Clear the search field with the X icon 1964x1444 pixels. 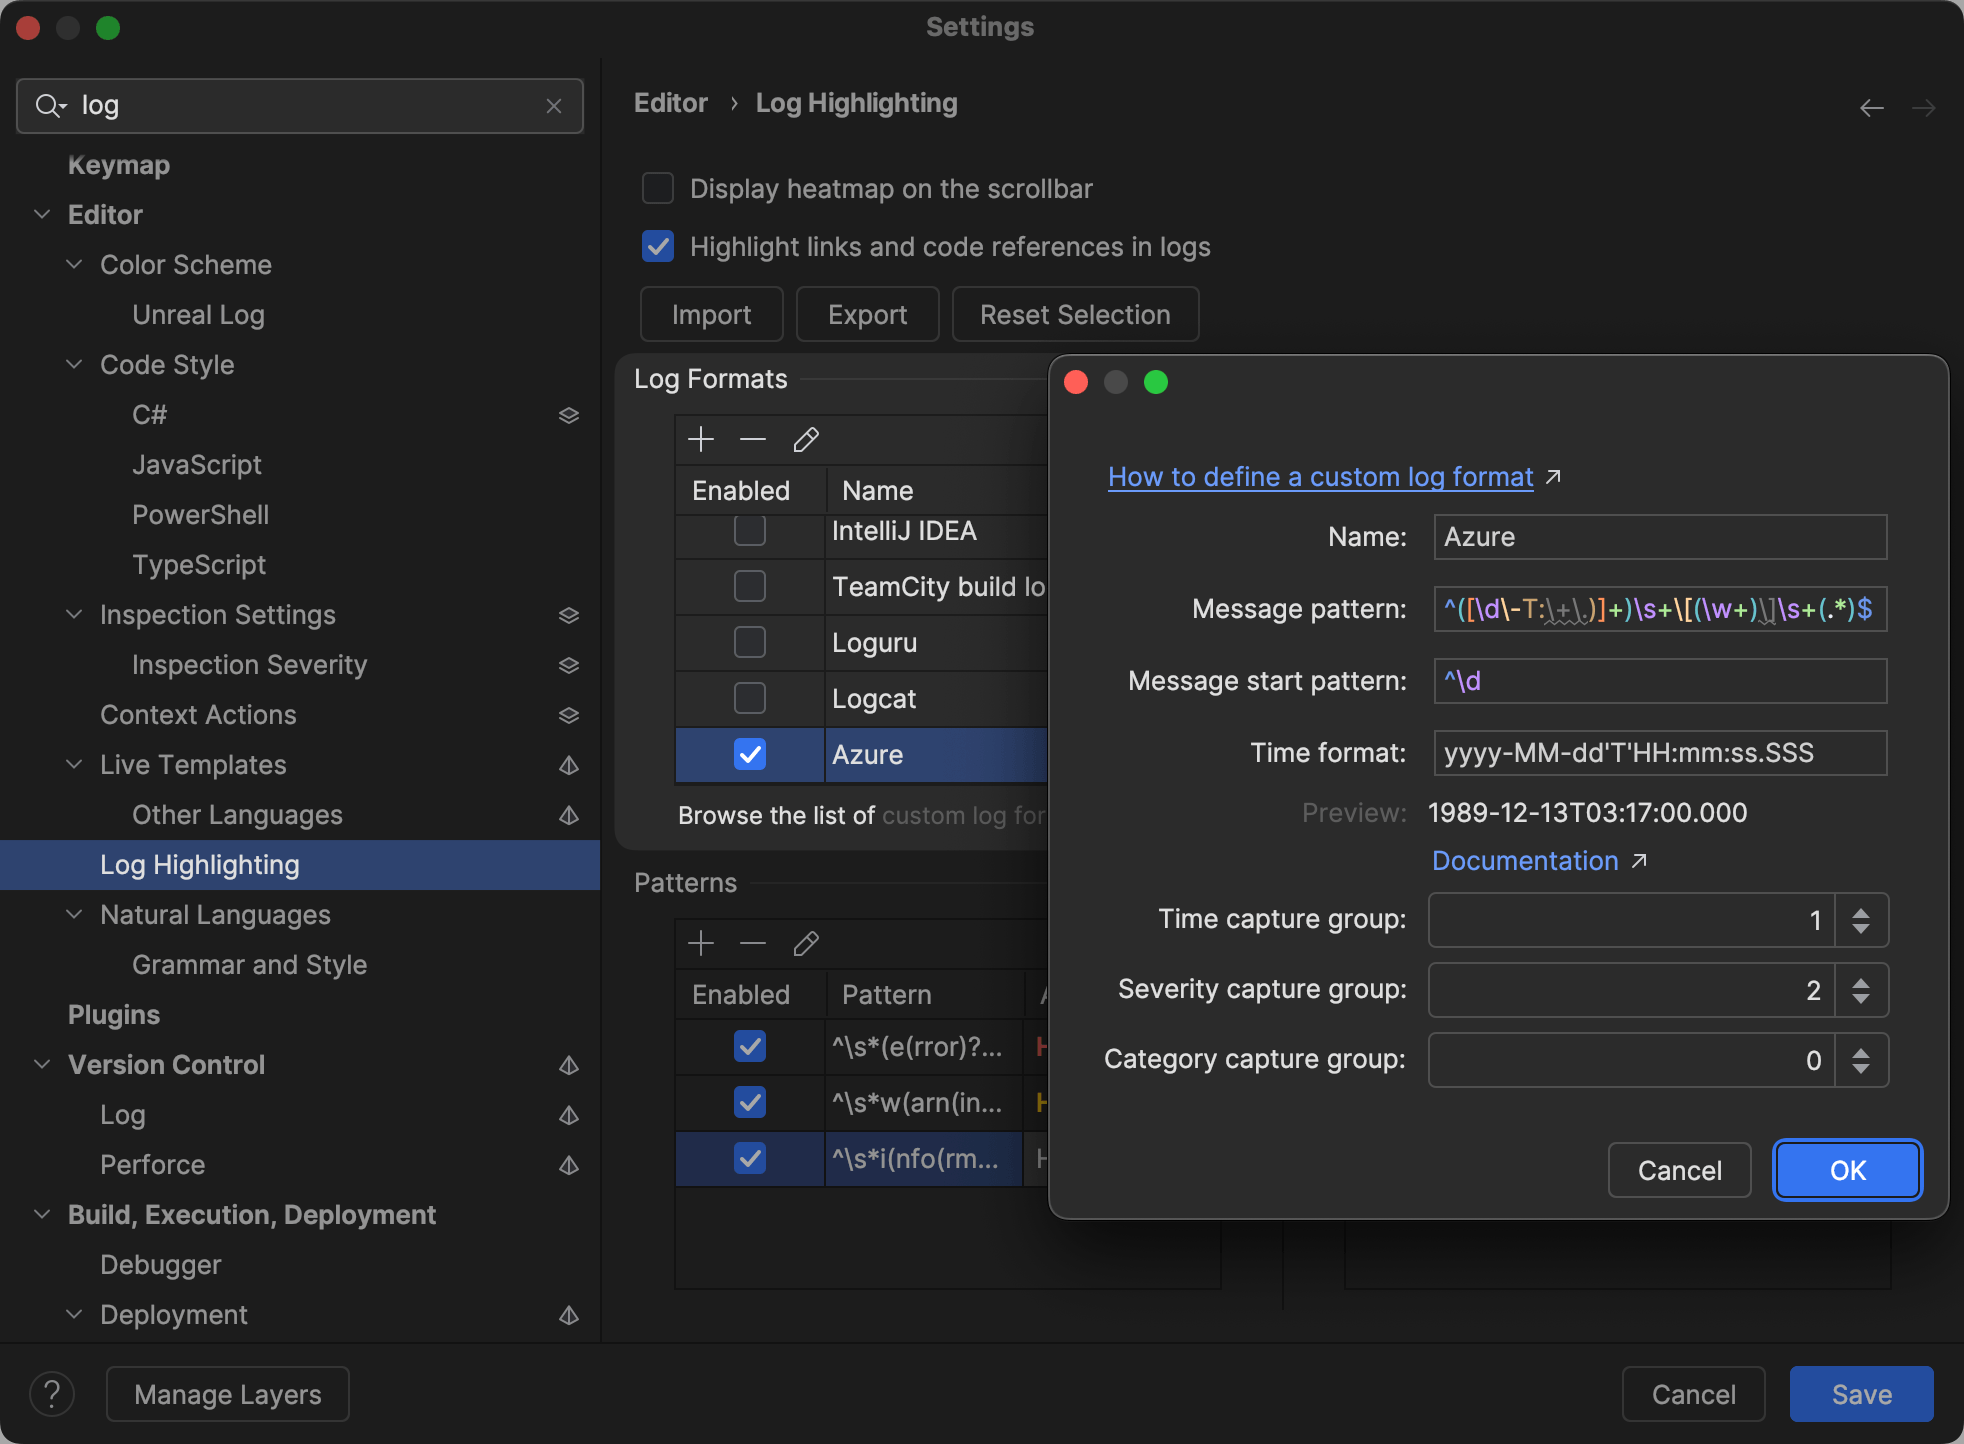(x=554, y=106)
